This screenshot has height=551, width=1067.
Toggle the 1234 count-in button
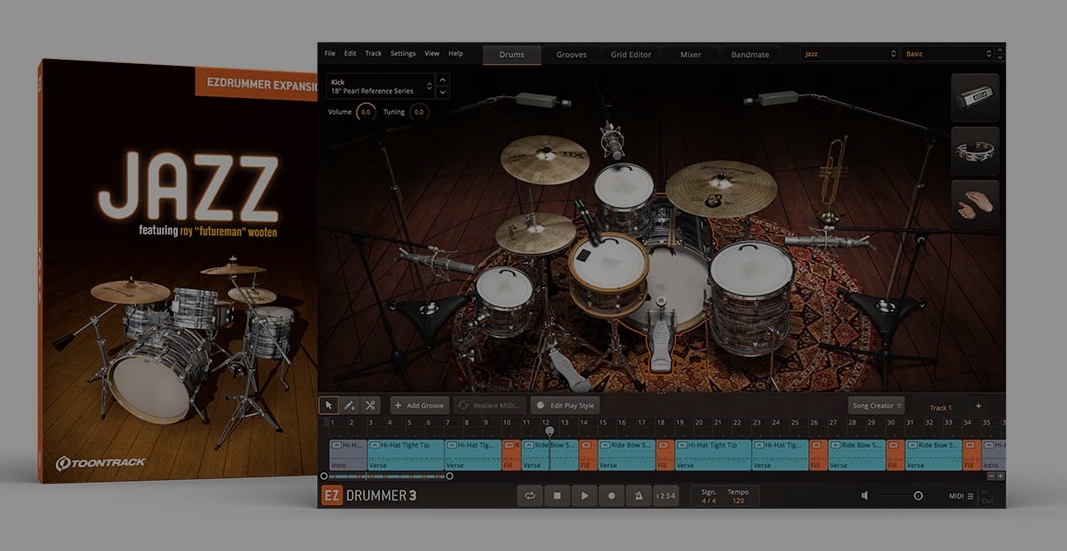pos(666,496)
